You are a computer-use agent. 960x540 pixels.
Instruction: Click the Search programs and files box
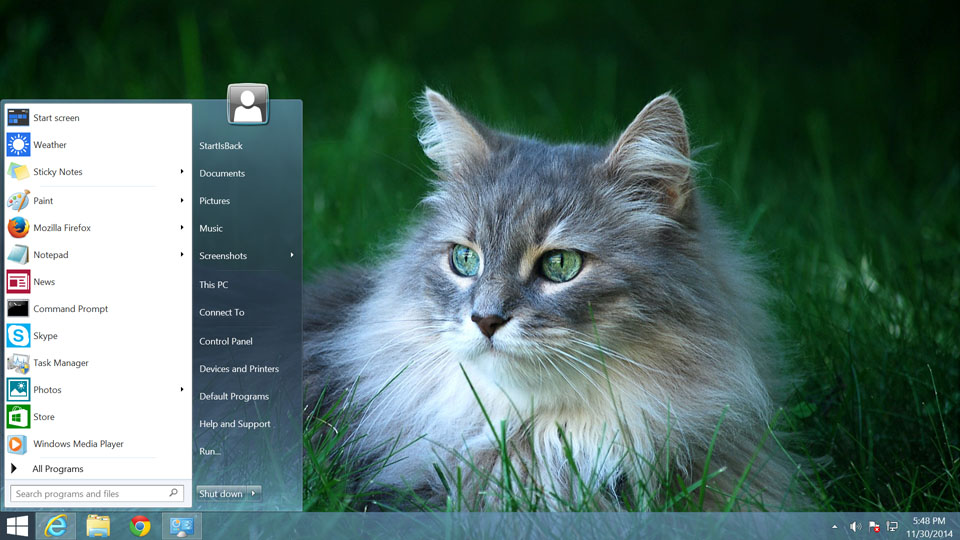point(90,494)
